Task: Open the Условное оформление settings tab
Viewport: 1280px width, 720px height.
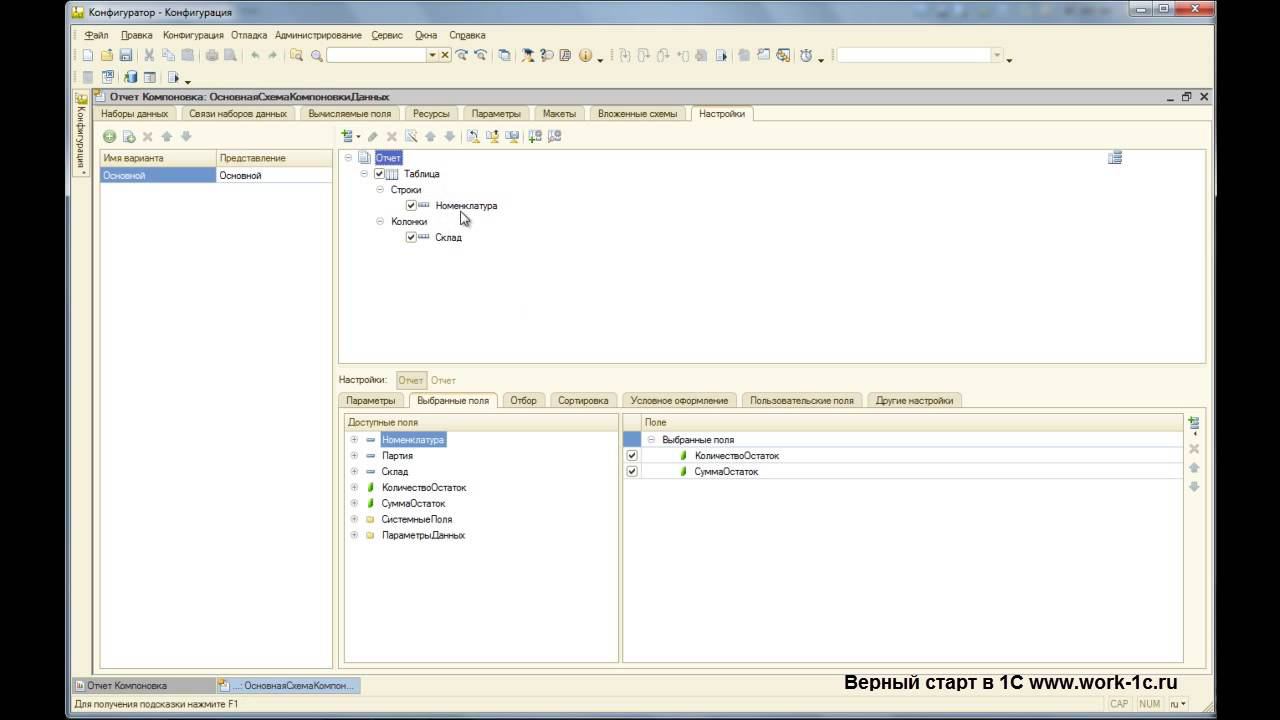Action: pos(679,400)
